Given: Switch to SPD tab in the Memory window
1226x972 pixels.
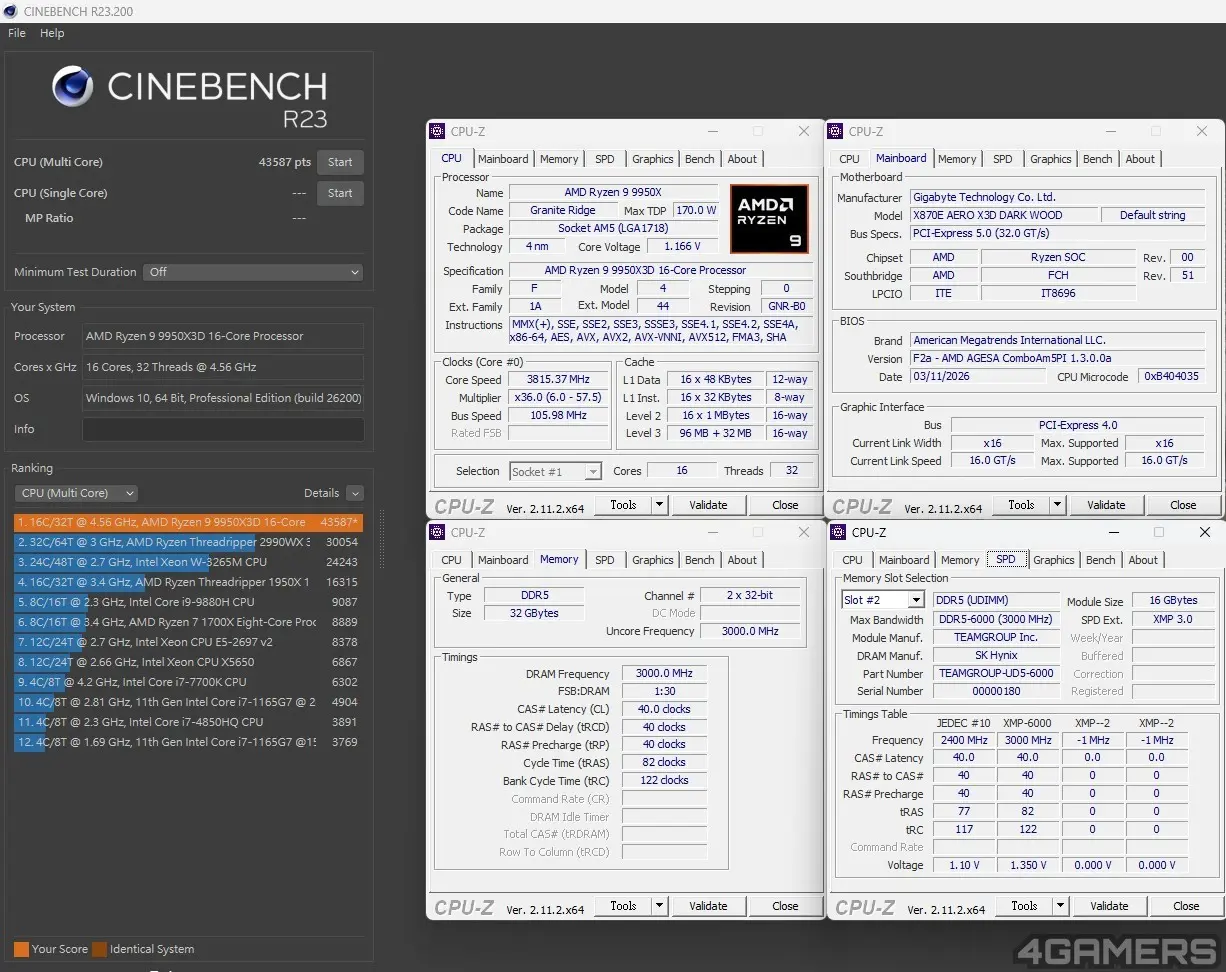Looking at the screenshot, I should pos(605,560).
